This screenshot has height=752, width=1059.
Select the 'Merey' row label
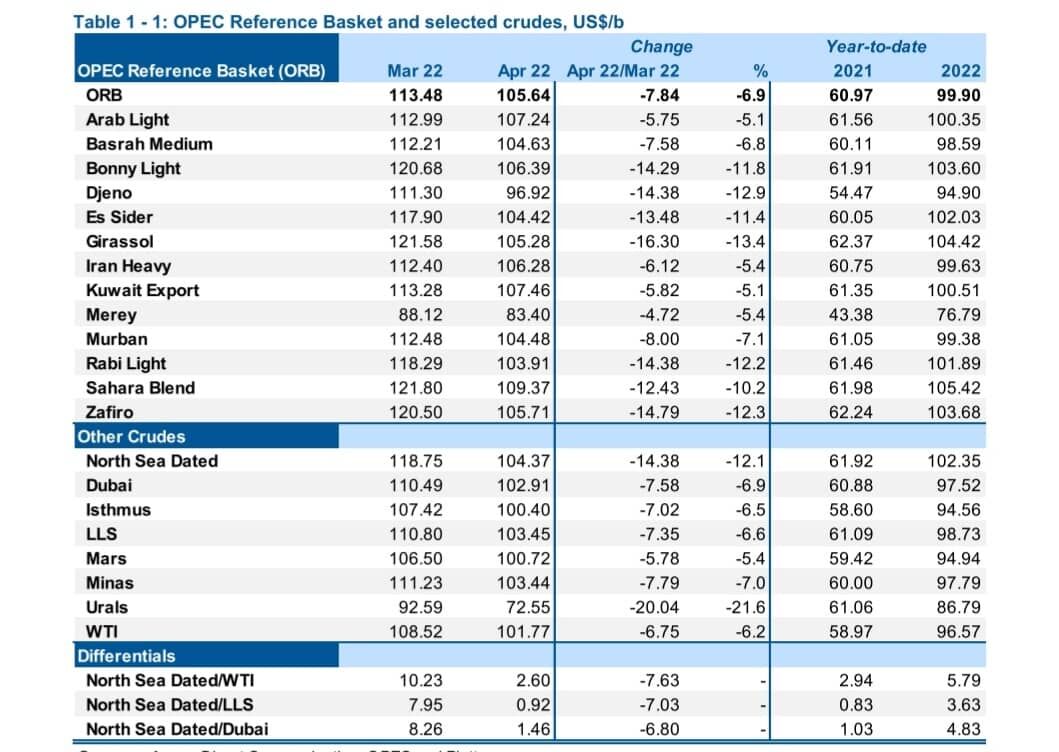pos(111,315)
